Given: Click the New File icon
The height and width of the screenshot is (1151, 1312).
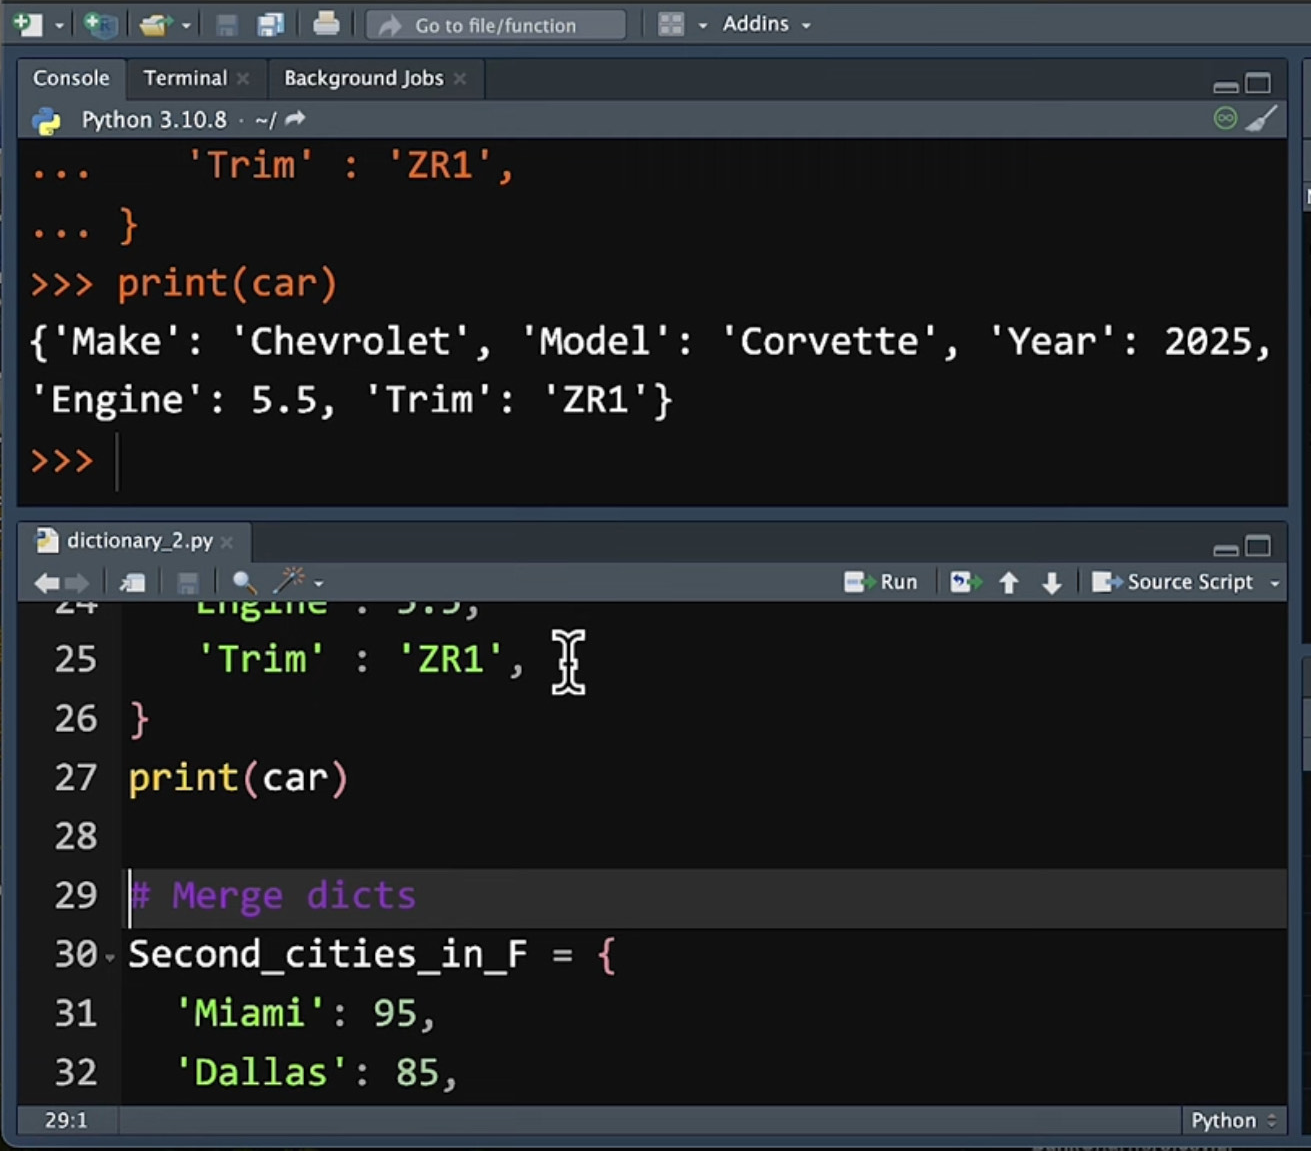Looking at the screenshot, I should 29,24.
